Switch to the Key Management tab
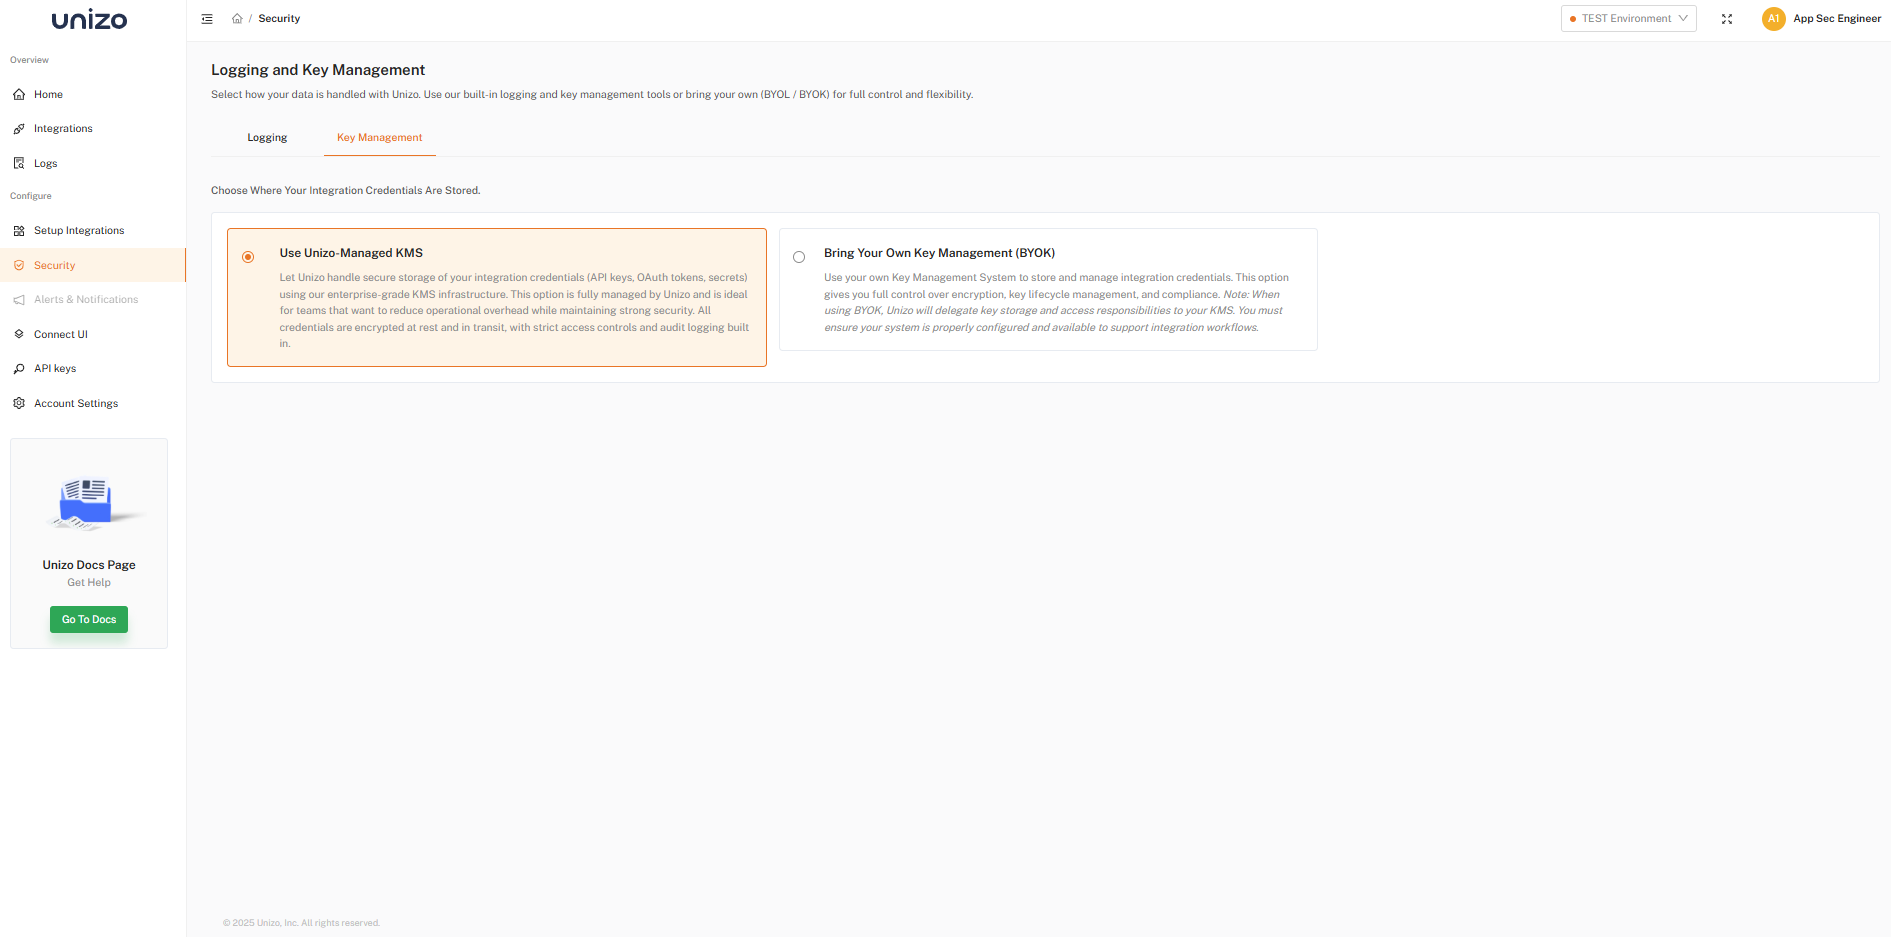 380,138
